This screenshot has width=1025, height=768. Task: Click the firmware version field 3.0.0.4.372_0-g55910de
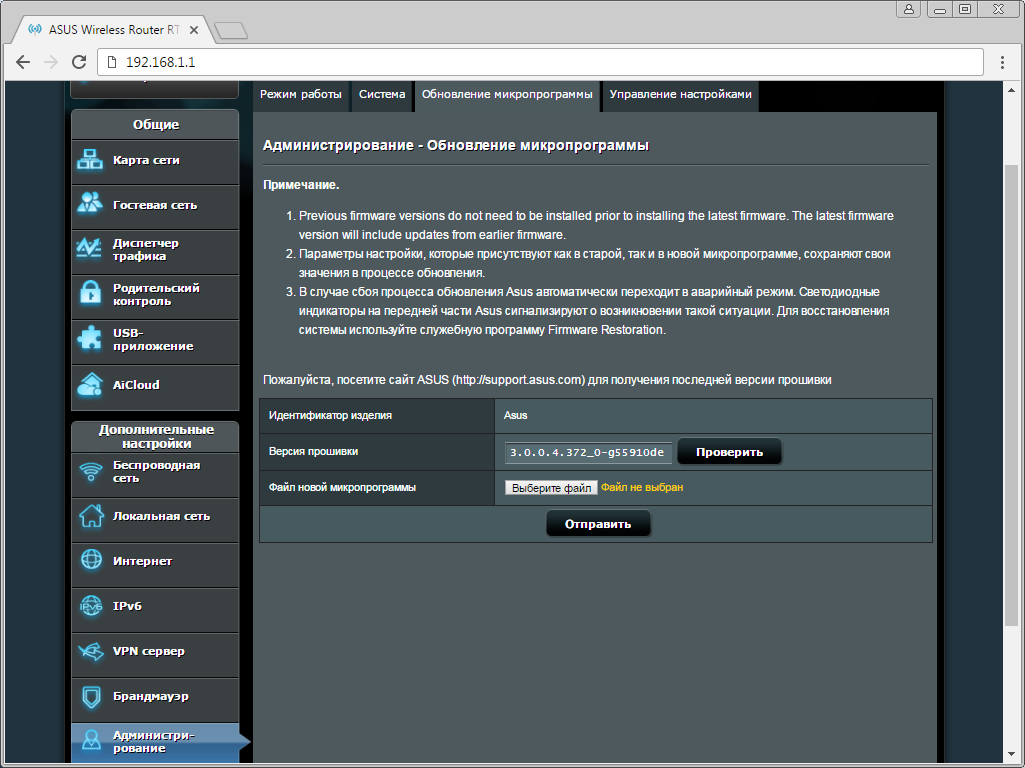pyautogui.click(x=588, y=452)
